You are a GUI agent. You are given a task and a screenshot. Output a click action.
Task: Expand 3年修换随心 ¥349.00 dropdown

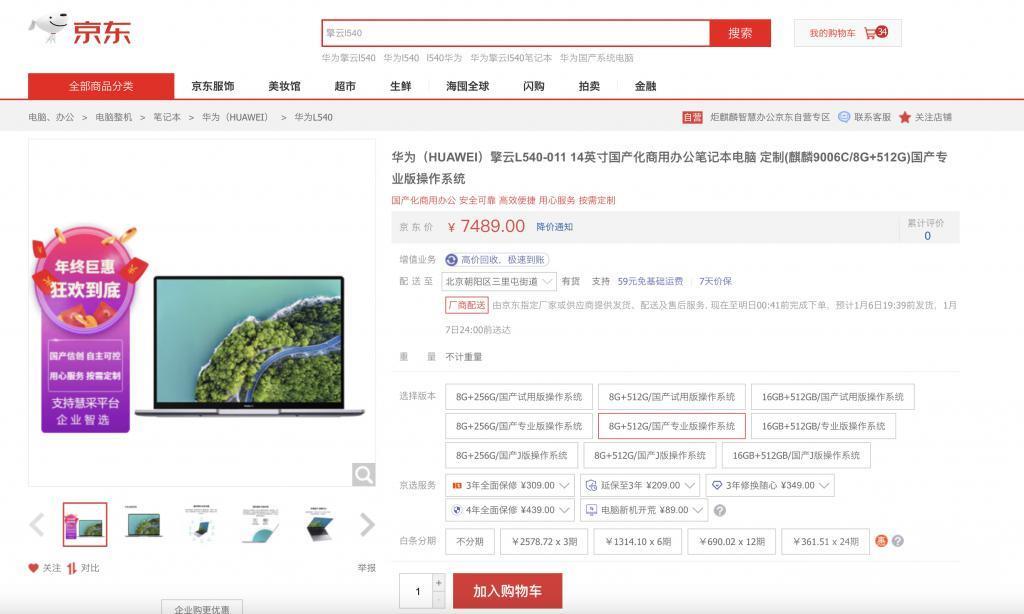click(770, 485)
